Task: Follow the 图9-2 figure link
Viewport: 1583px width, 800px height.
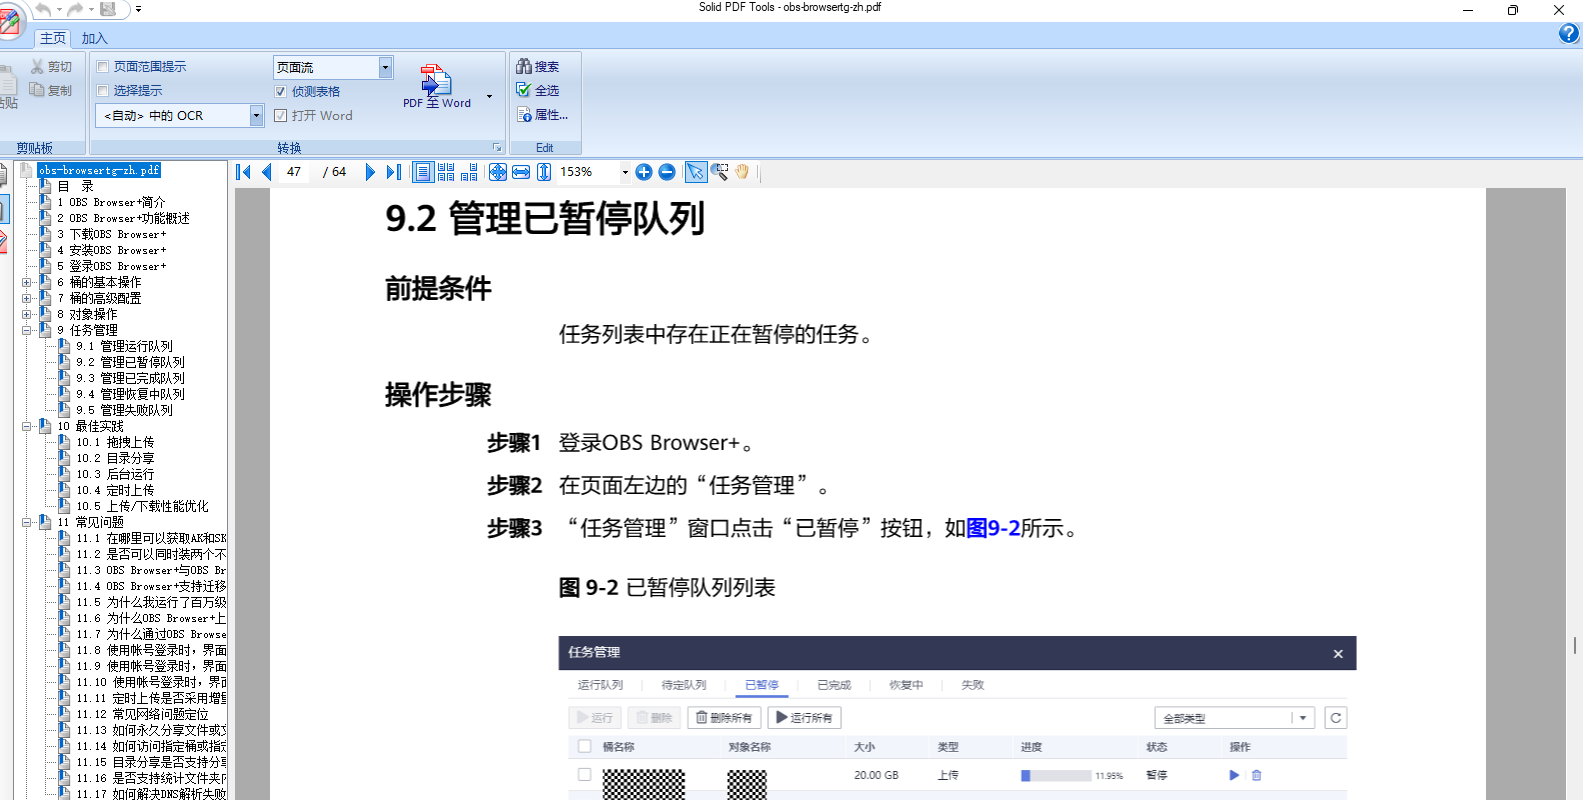Action: 993,528
